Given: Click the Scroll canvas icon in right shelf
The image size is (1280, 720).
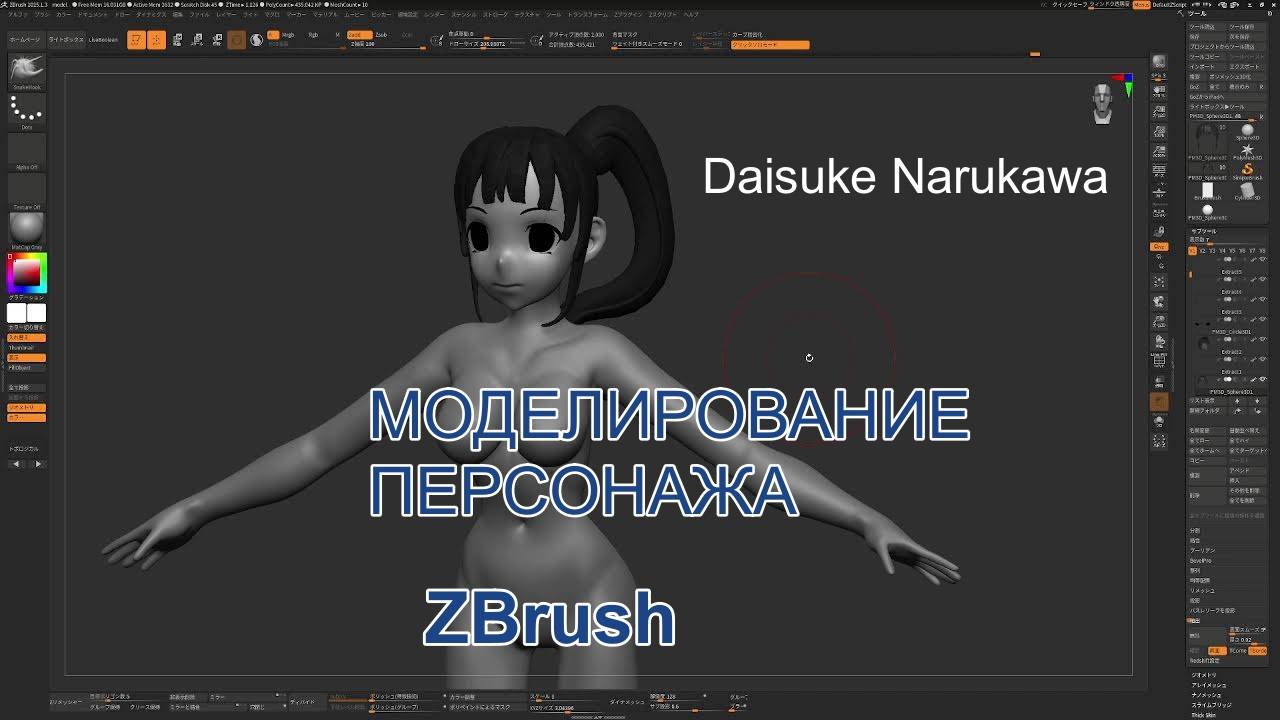Looking at the screenshot, I should click(x=1159, y=92).
